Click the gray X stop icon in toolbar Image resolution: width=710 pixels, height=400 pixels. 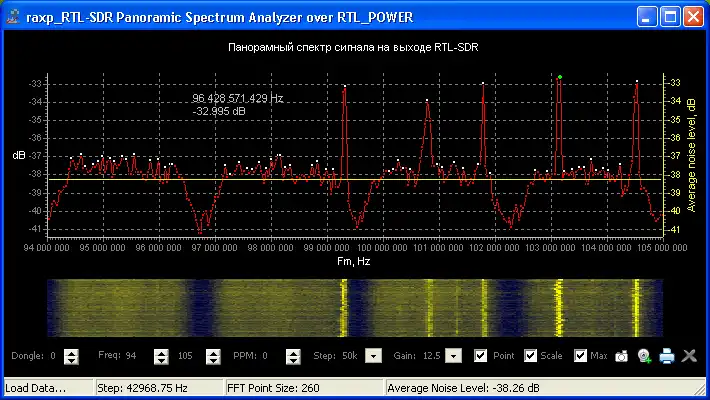tap(689, 356)
